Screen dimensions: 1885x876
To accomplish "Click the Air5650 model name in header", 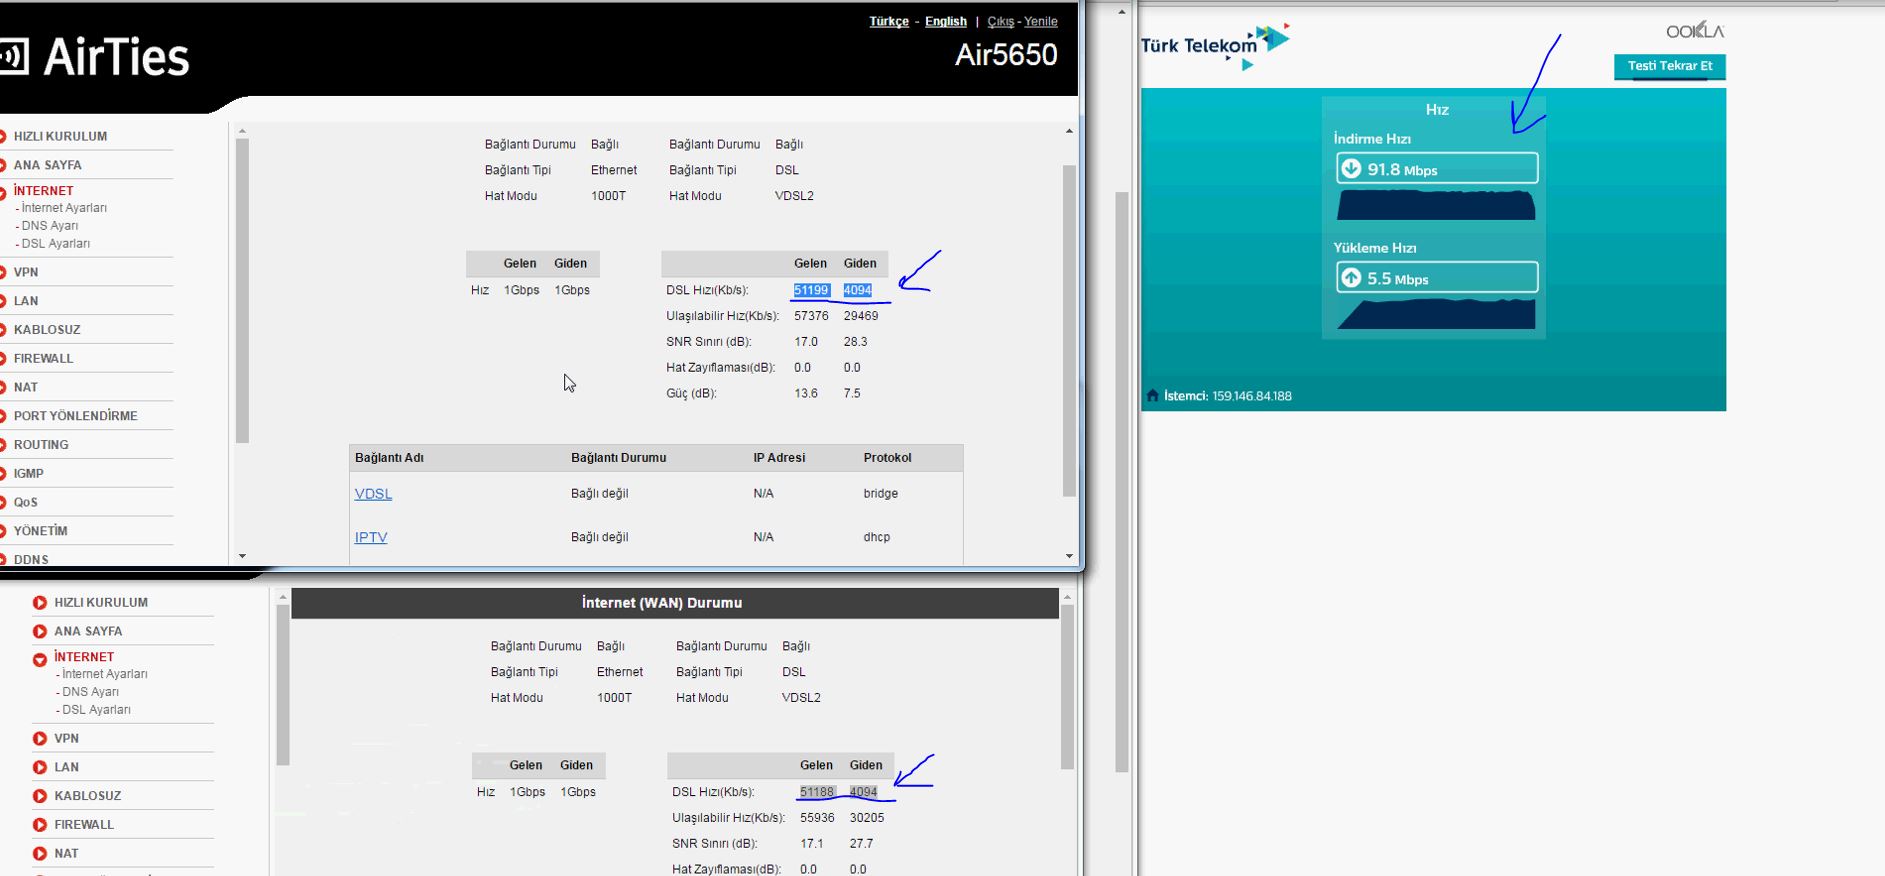I will tap(1006, 55).
